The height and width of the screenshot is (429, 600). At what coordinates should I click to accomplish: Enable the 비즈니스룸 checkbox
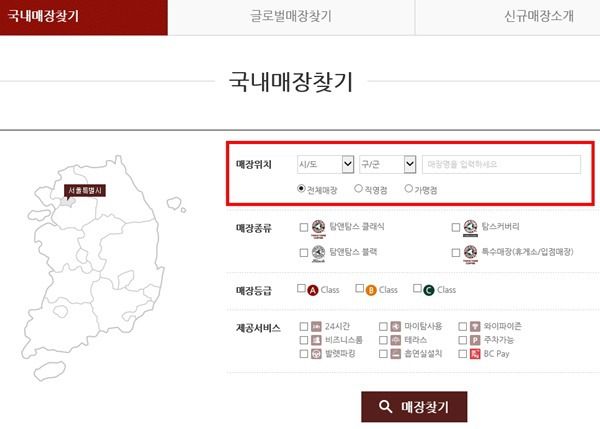point(304,340)
